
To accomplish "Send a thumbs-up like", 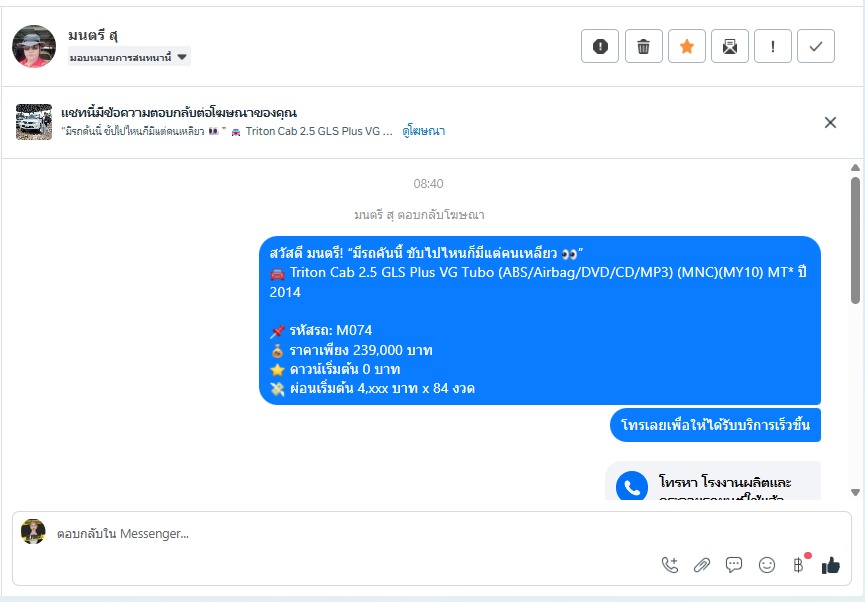I will (830, 565).
